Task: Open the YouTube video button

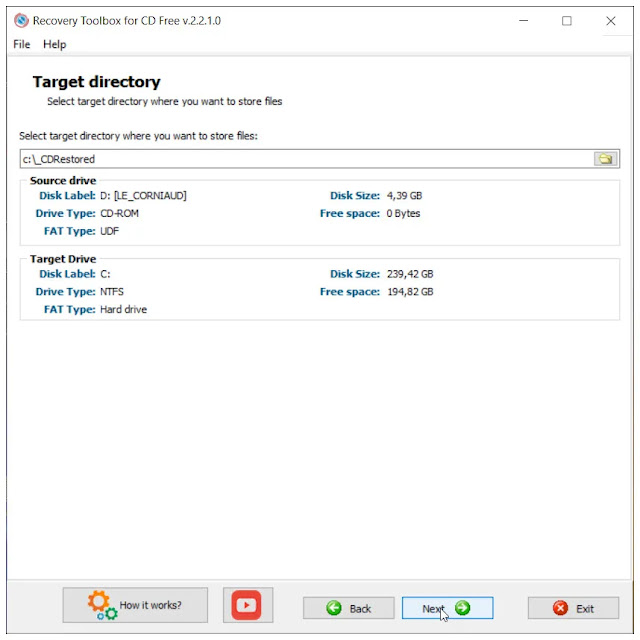Action: tap(248, 605)
